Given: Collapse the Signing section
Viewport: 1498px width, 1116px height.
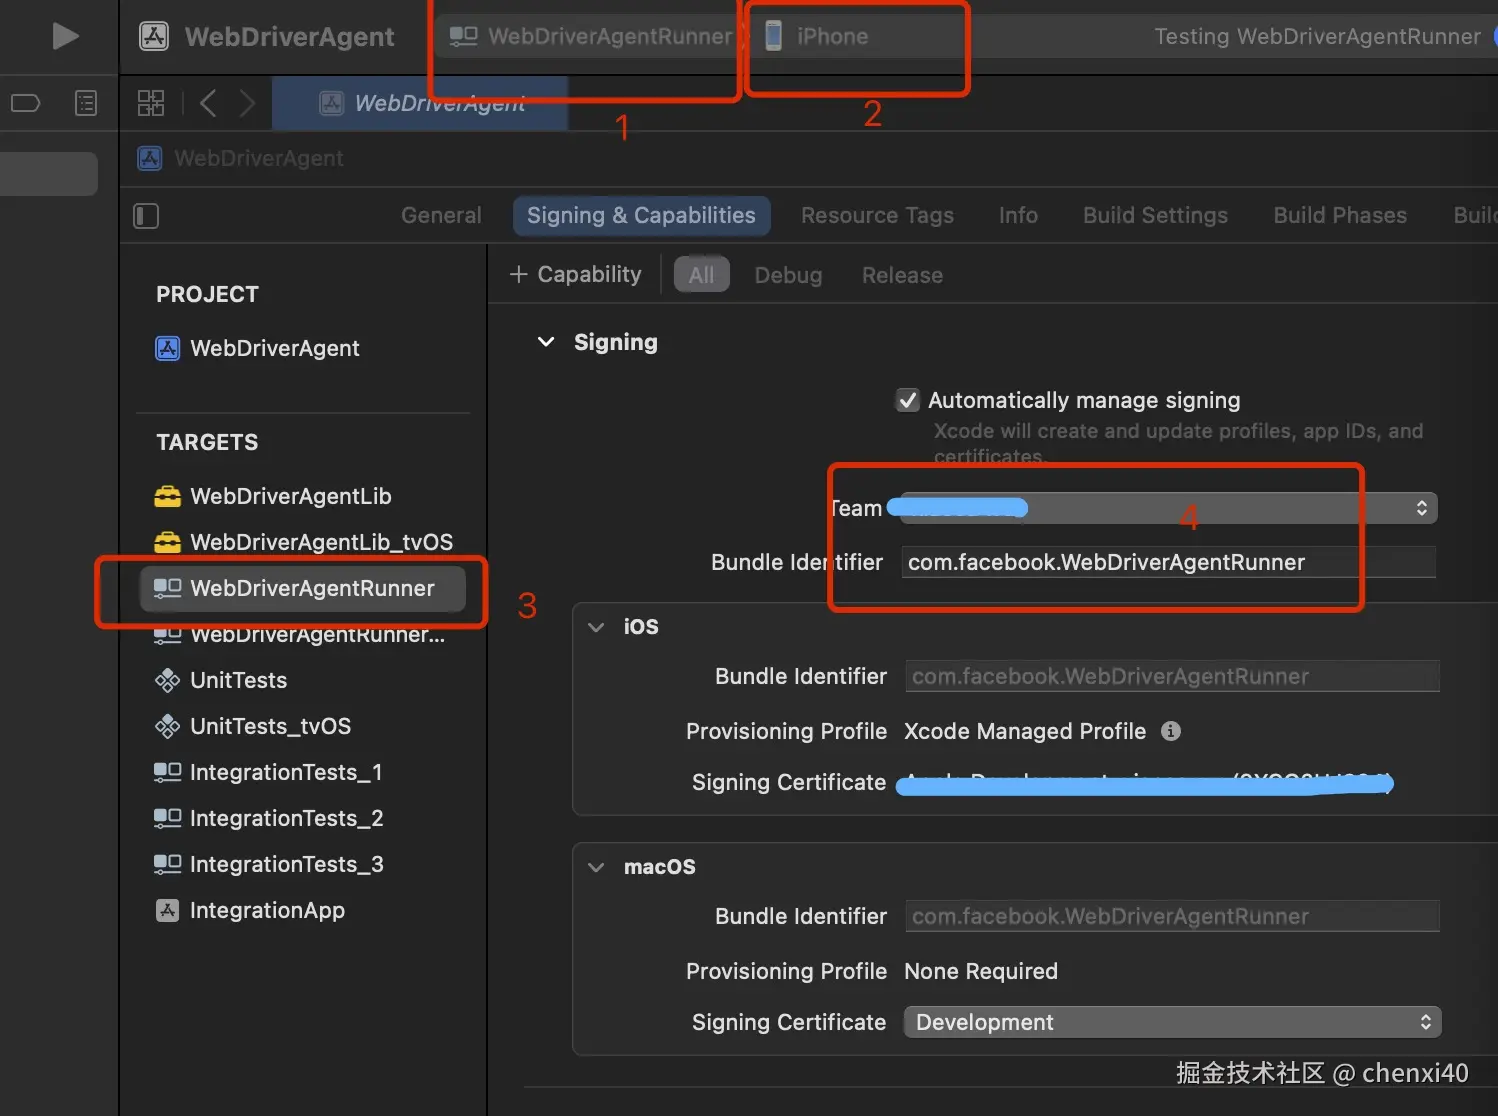Looking at the screenshot, I should (546, 342).
